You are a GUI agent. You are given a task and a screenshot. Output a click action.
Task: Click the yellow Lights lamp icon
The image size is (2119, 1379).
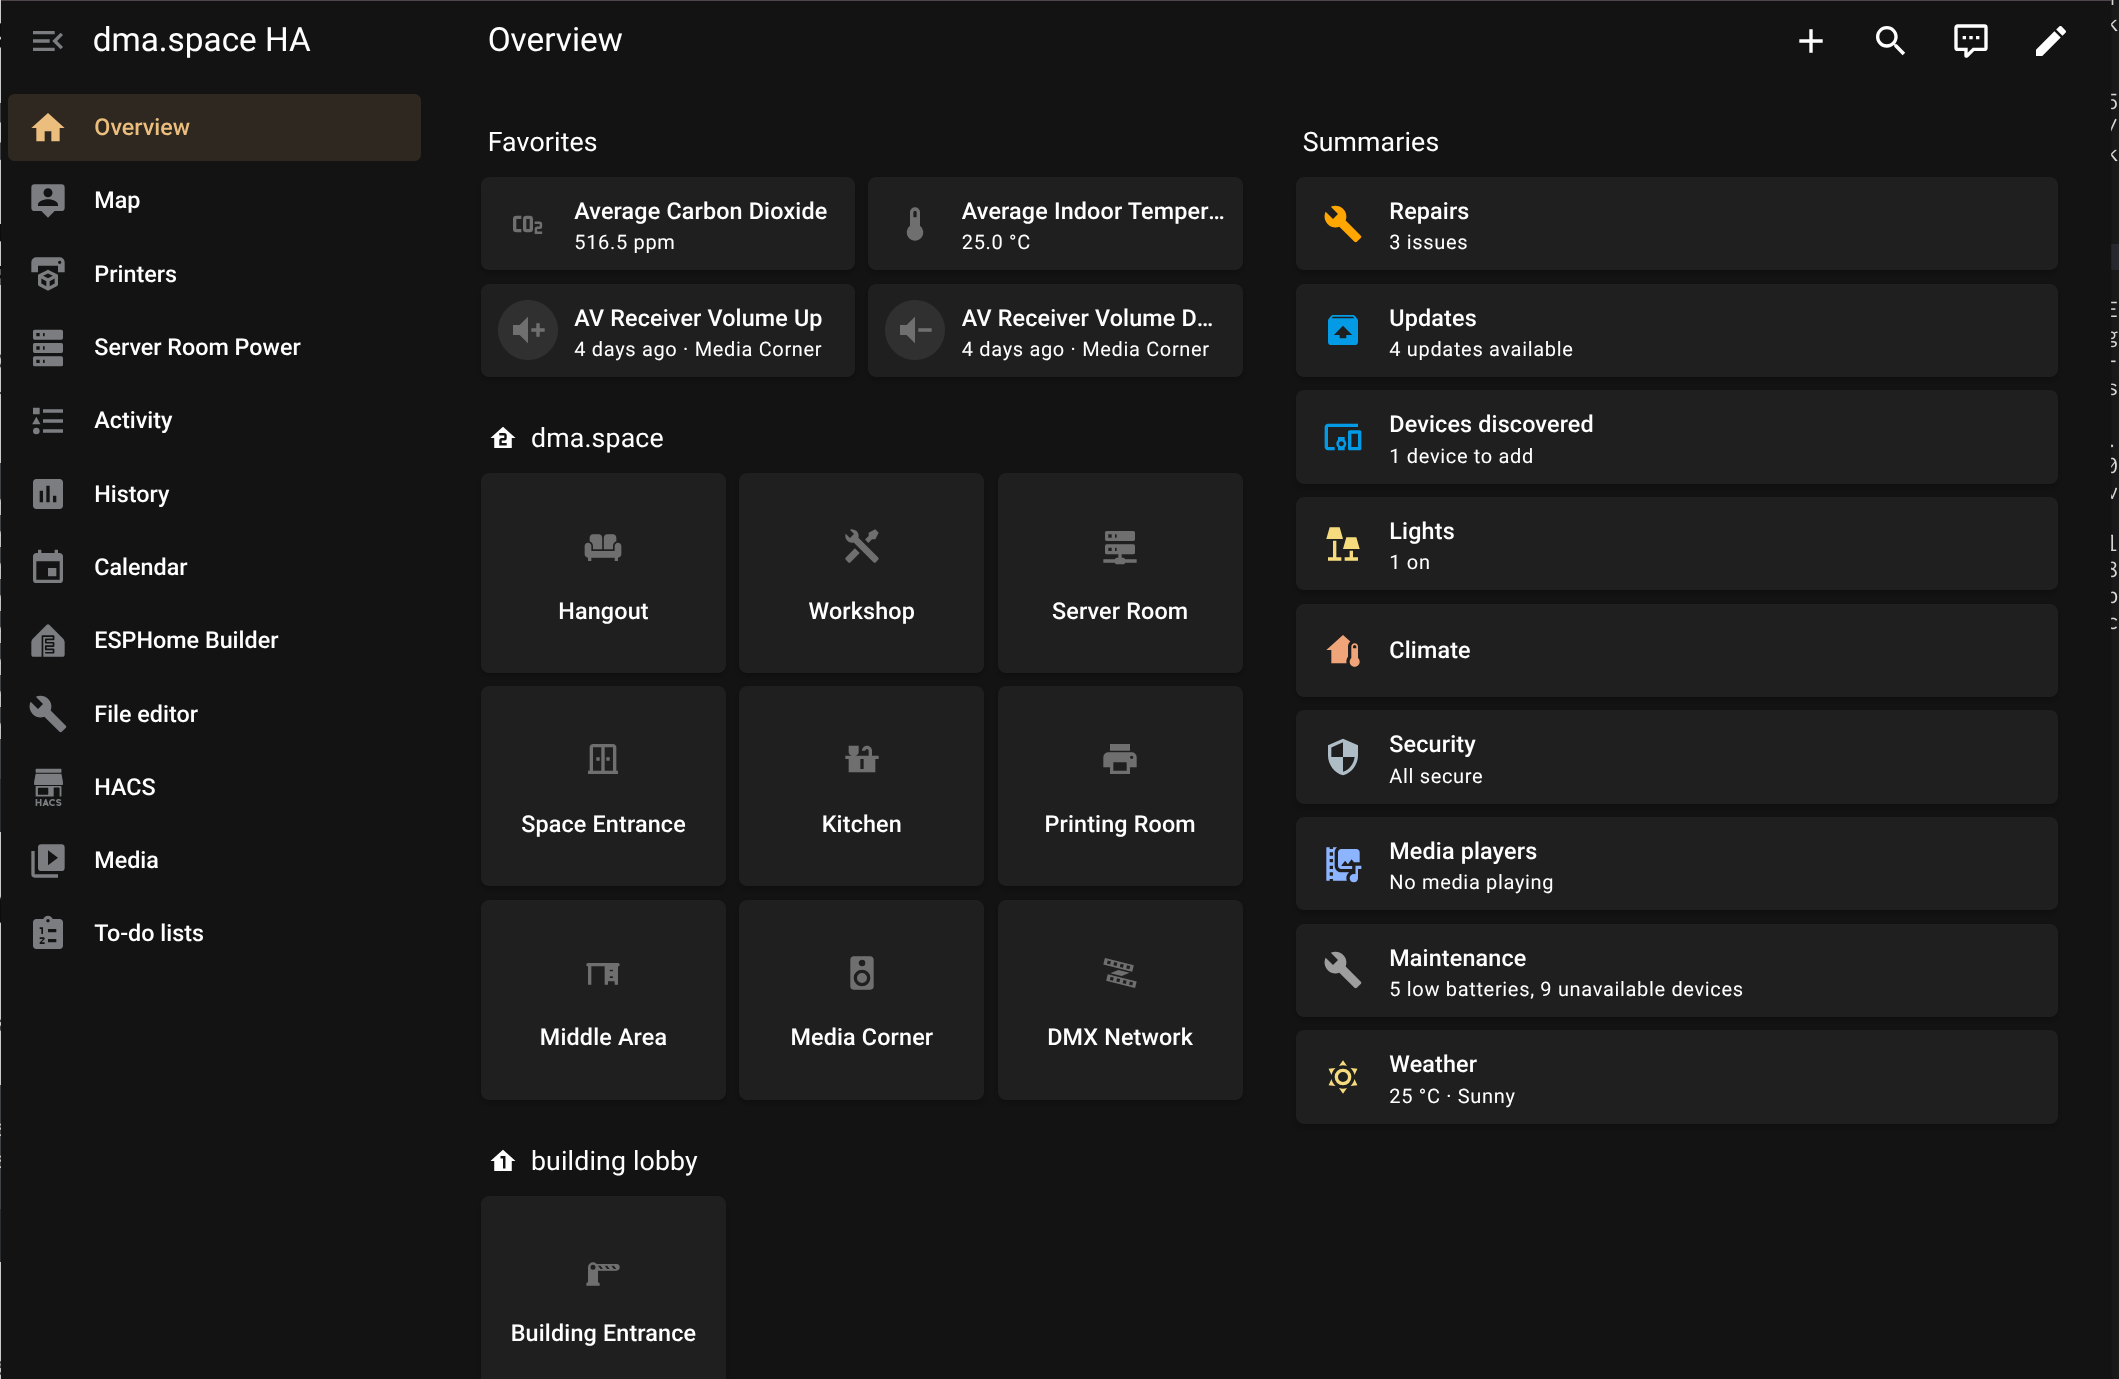(1342, 544)
